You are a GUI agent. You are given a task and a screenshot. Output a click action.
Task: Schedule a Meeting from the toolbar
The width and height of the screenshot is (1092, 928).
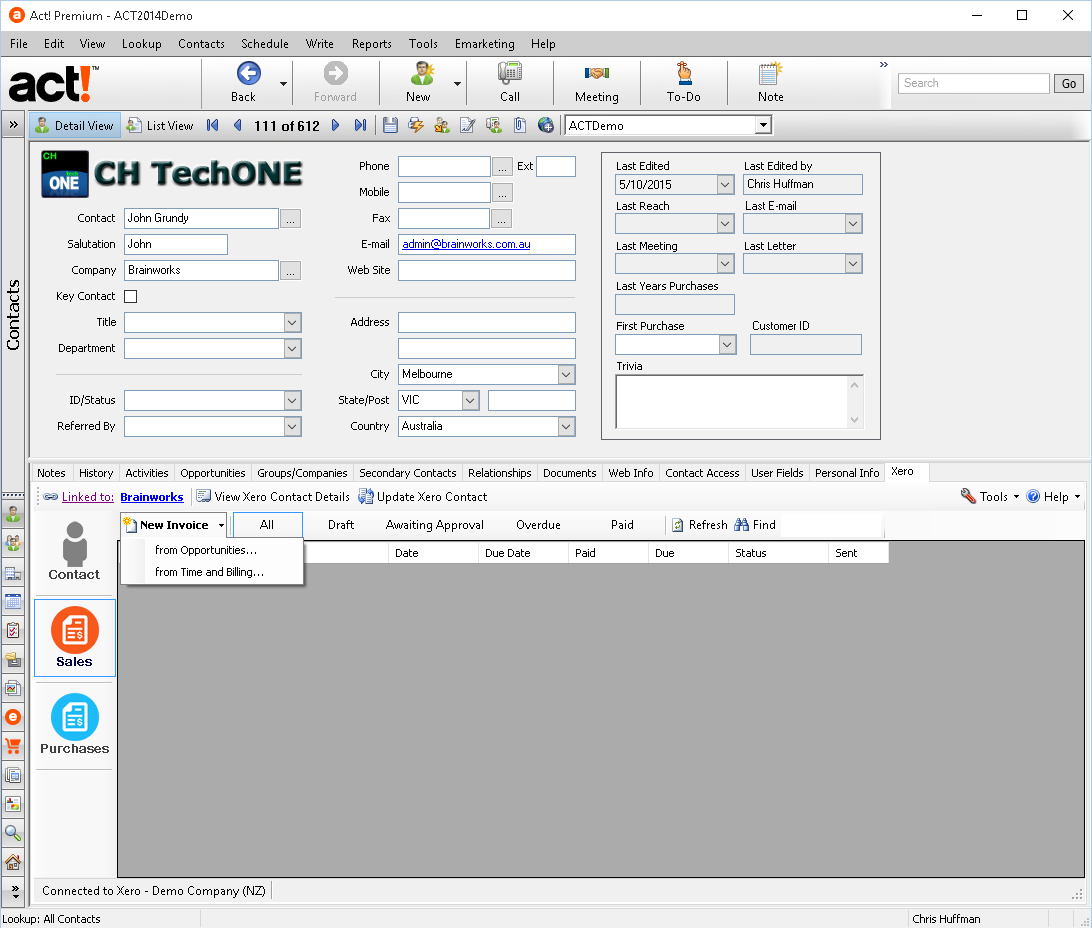click(x=597, y=73)
